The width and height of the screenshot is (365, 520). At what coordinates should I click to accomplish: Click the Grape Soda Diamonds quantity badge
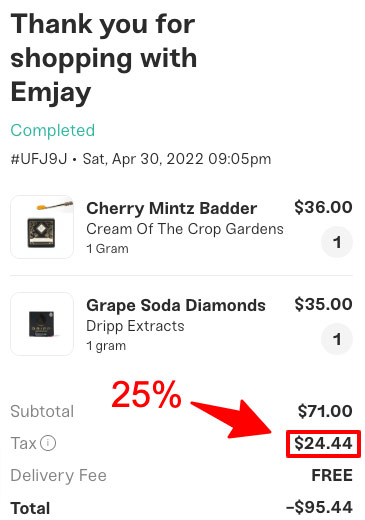point(337,339)
